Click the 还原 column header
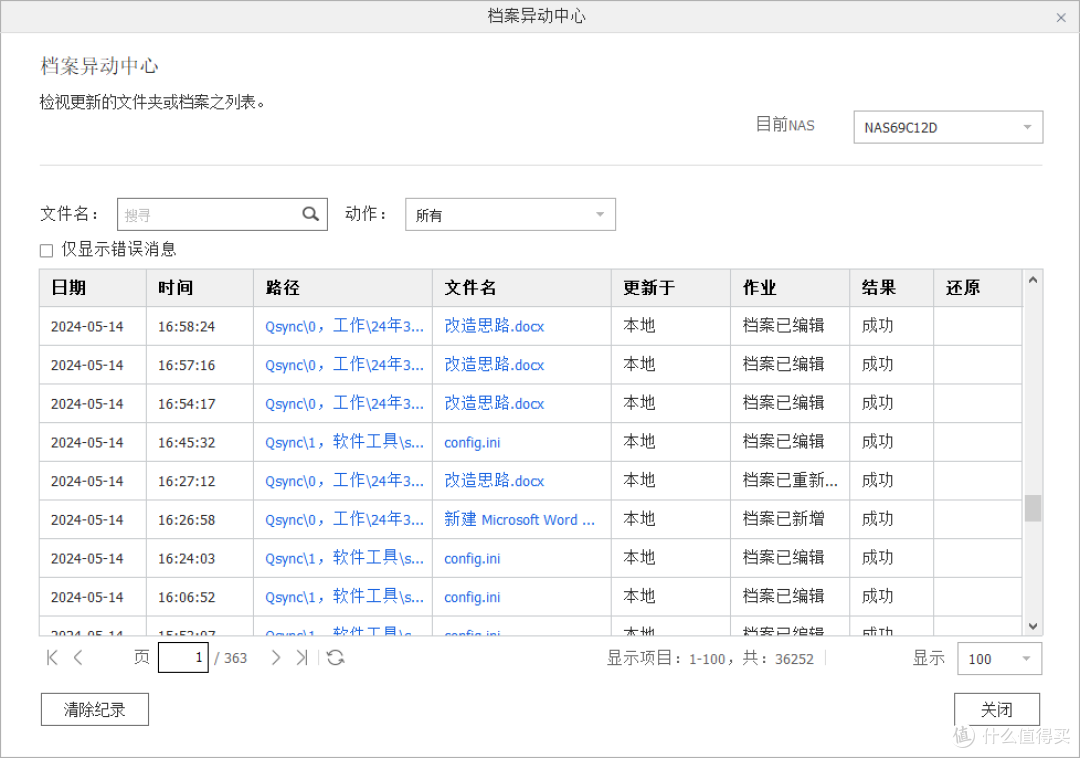The height and width of the screenshot is (758, 1080). (x=977, y=288)
